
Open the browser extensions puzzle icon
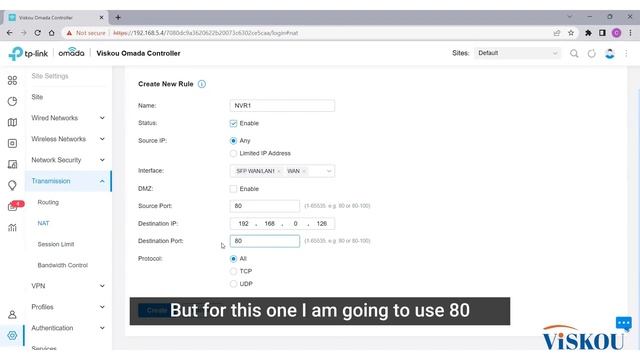[588, 33]
